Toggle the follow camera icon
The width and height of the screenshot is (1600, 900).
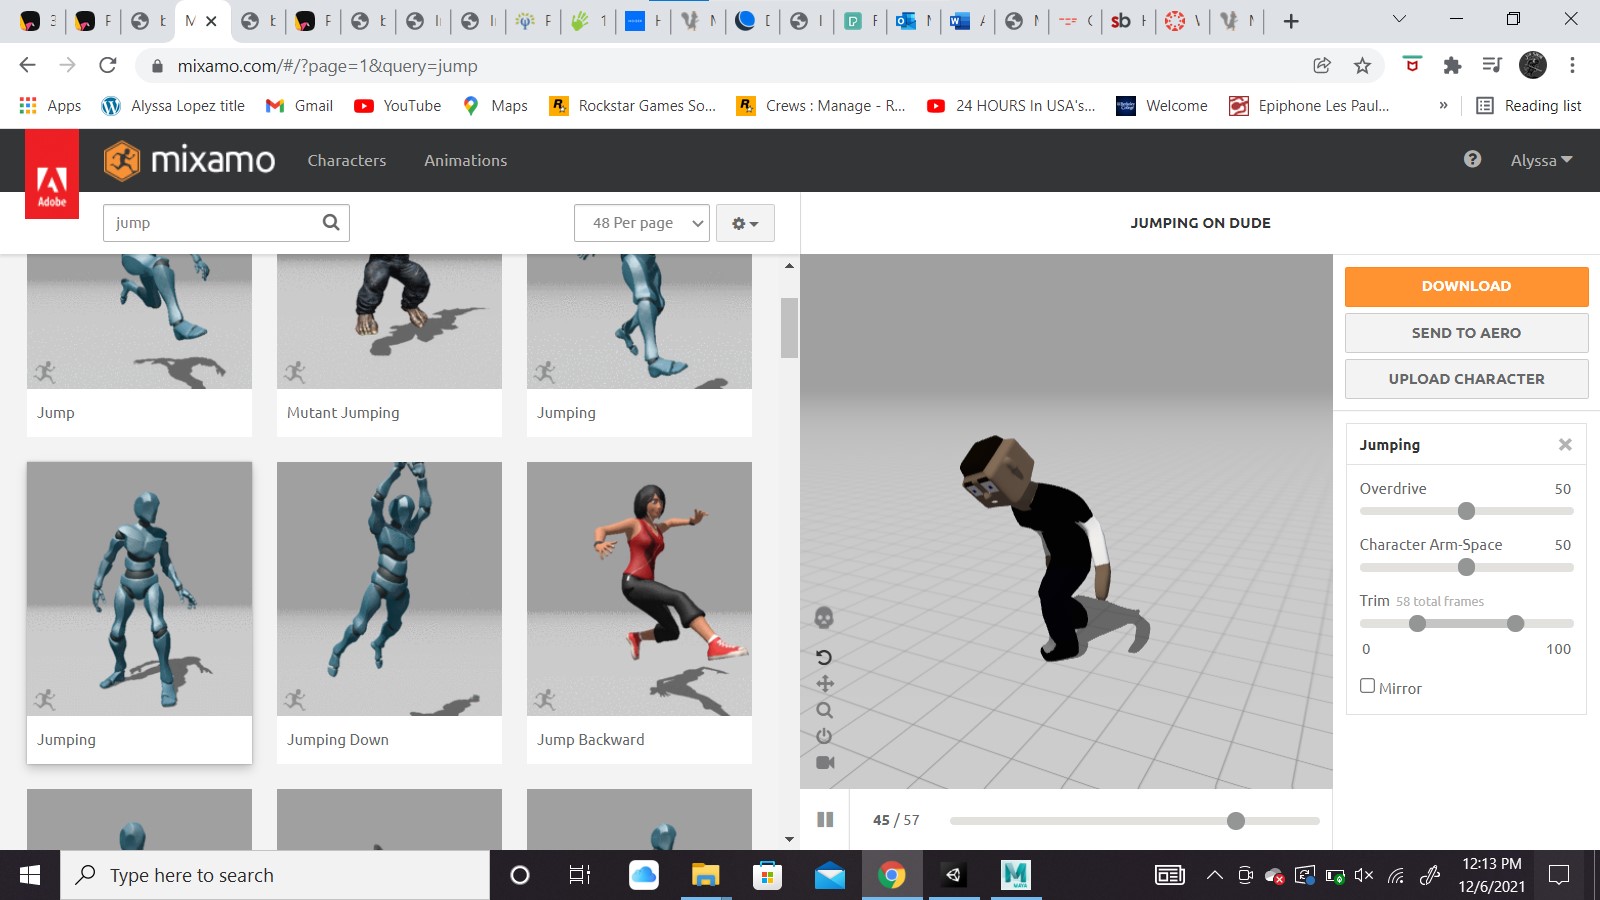825,762
